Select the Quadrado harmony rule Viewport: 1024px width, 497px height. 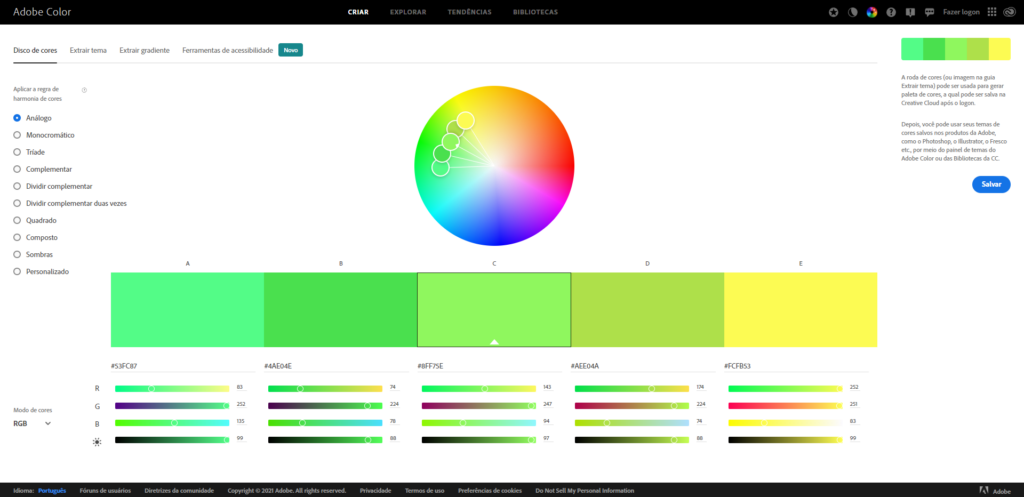(x=35, y=220)
